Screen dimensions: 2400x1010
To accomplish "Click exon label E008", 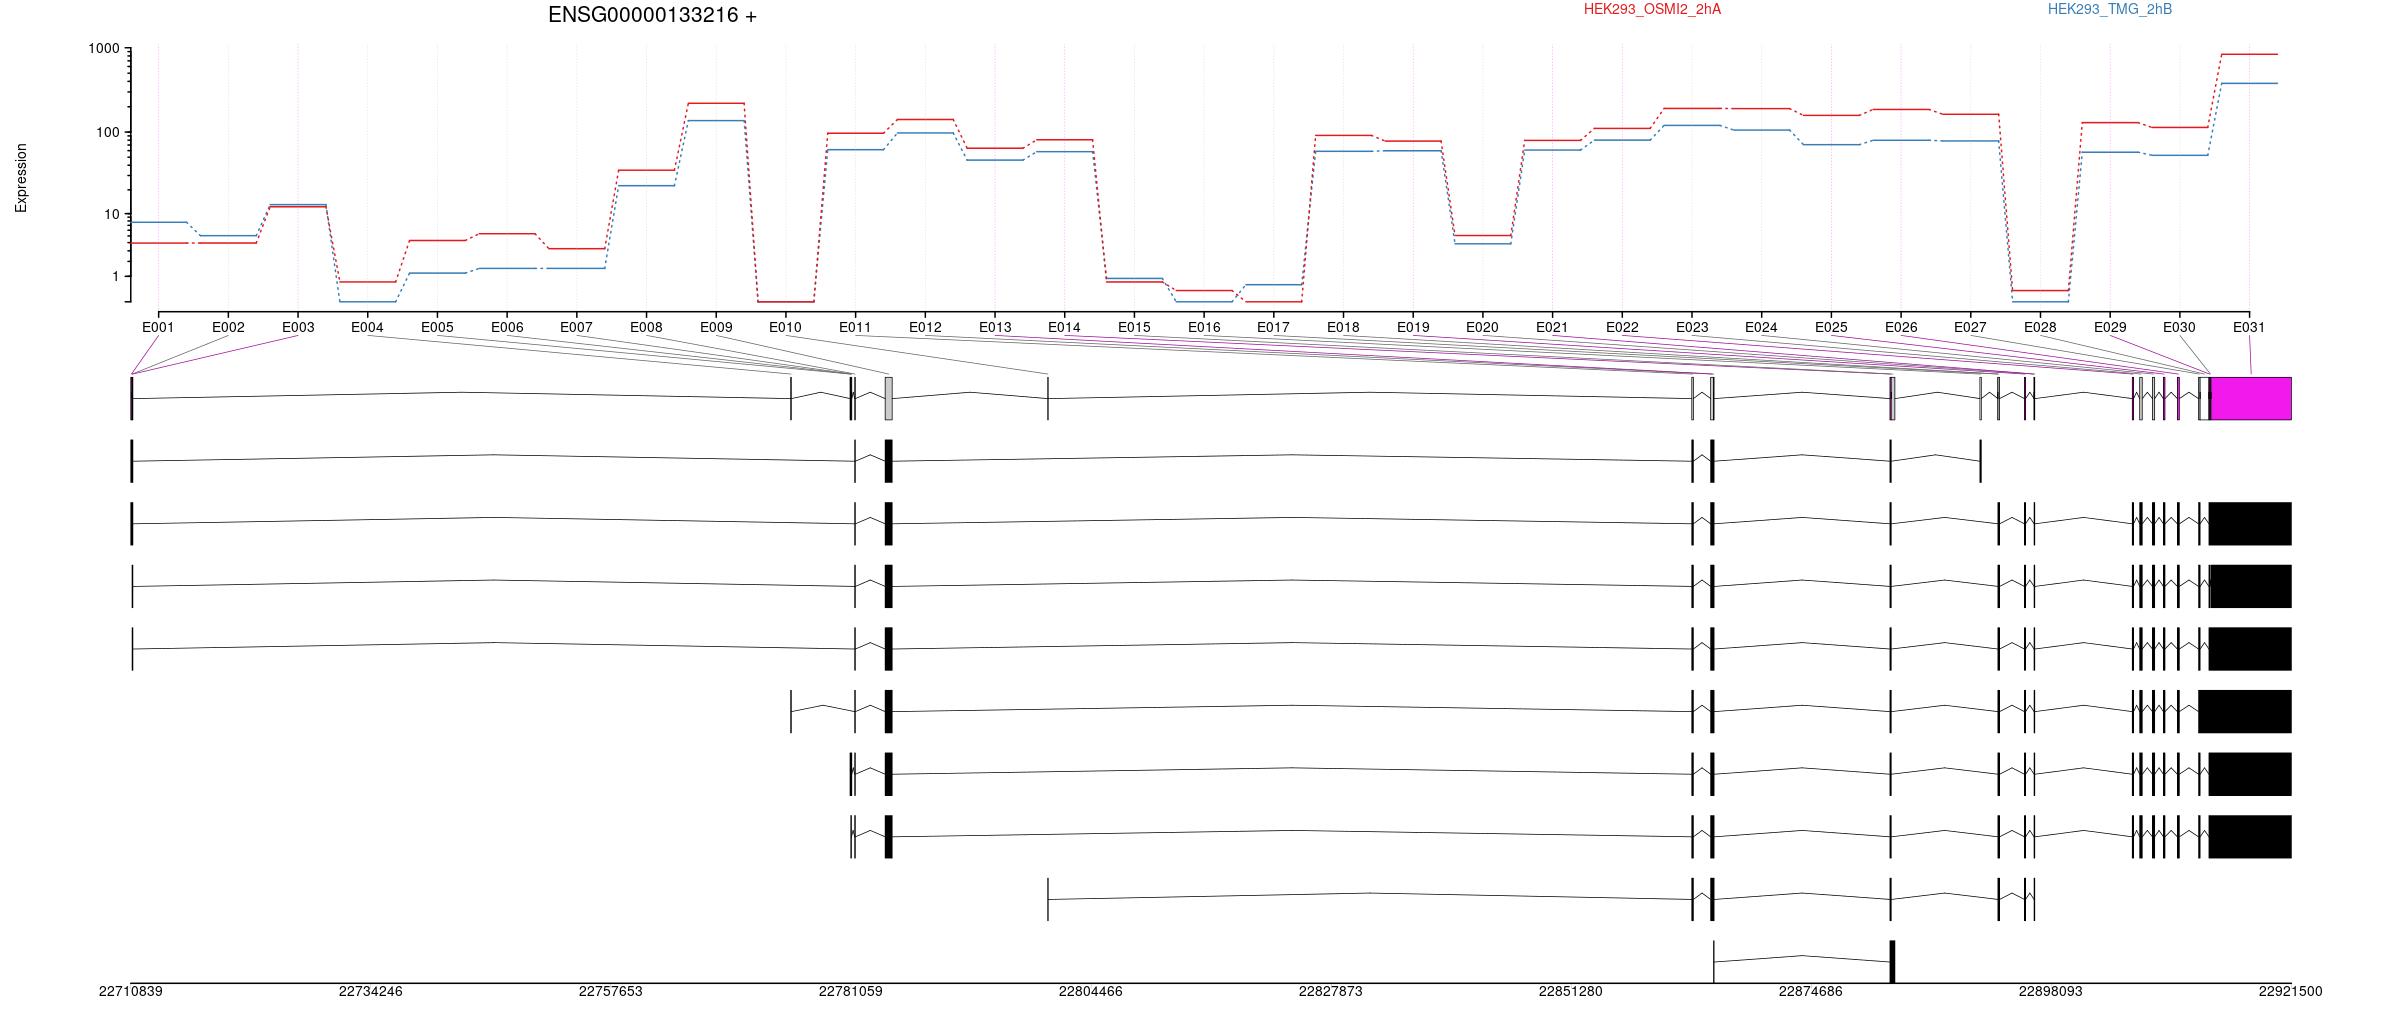I will point(646,327).
